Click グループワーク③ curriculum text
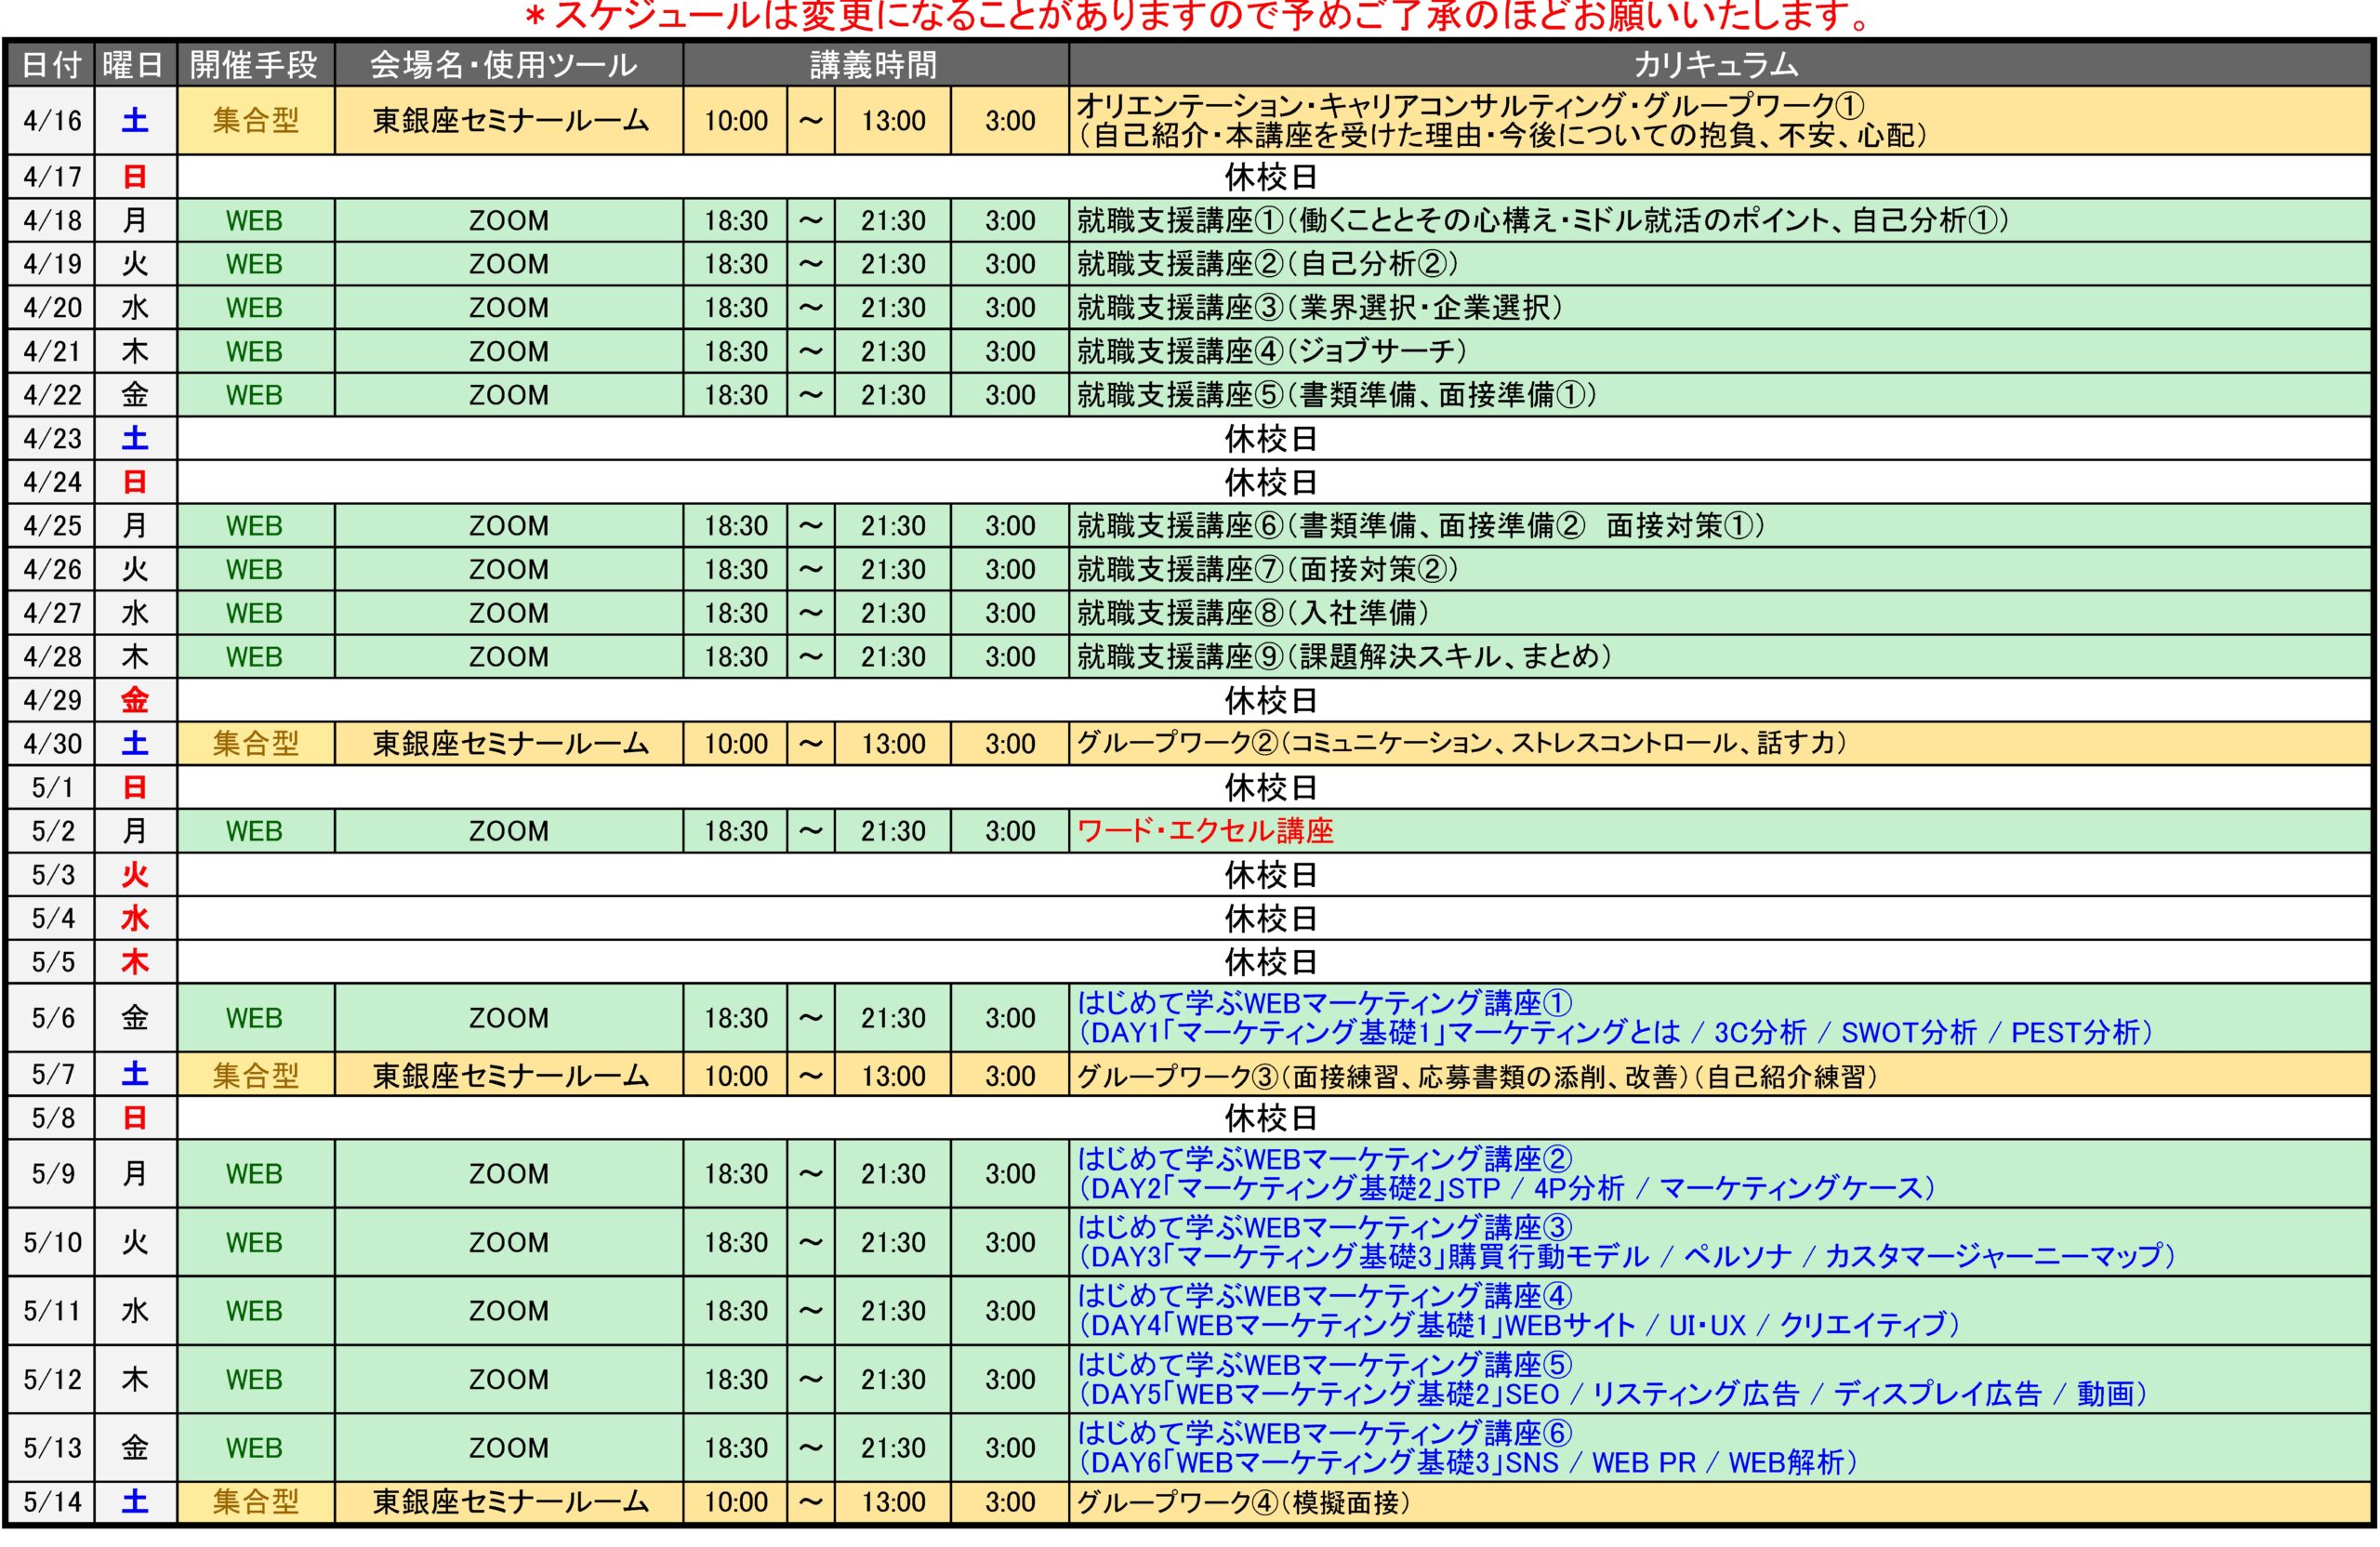The height and width of the screenshot is (1547, 2380). point(1477,1076)
